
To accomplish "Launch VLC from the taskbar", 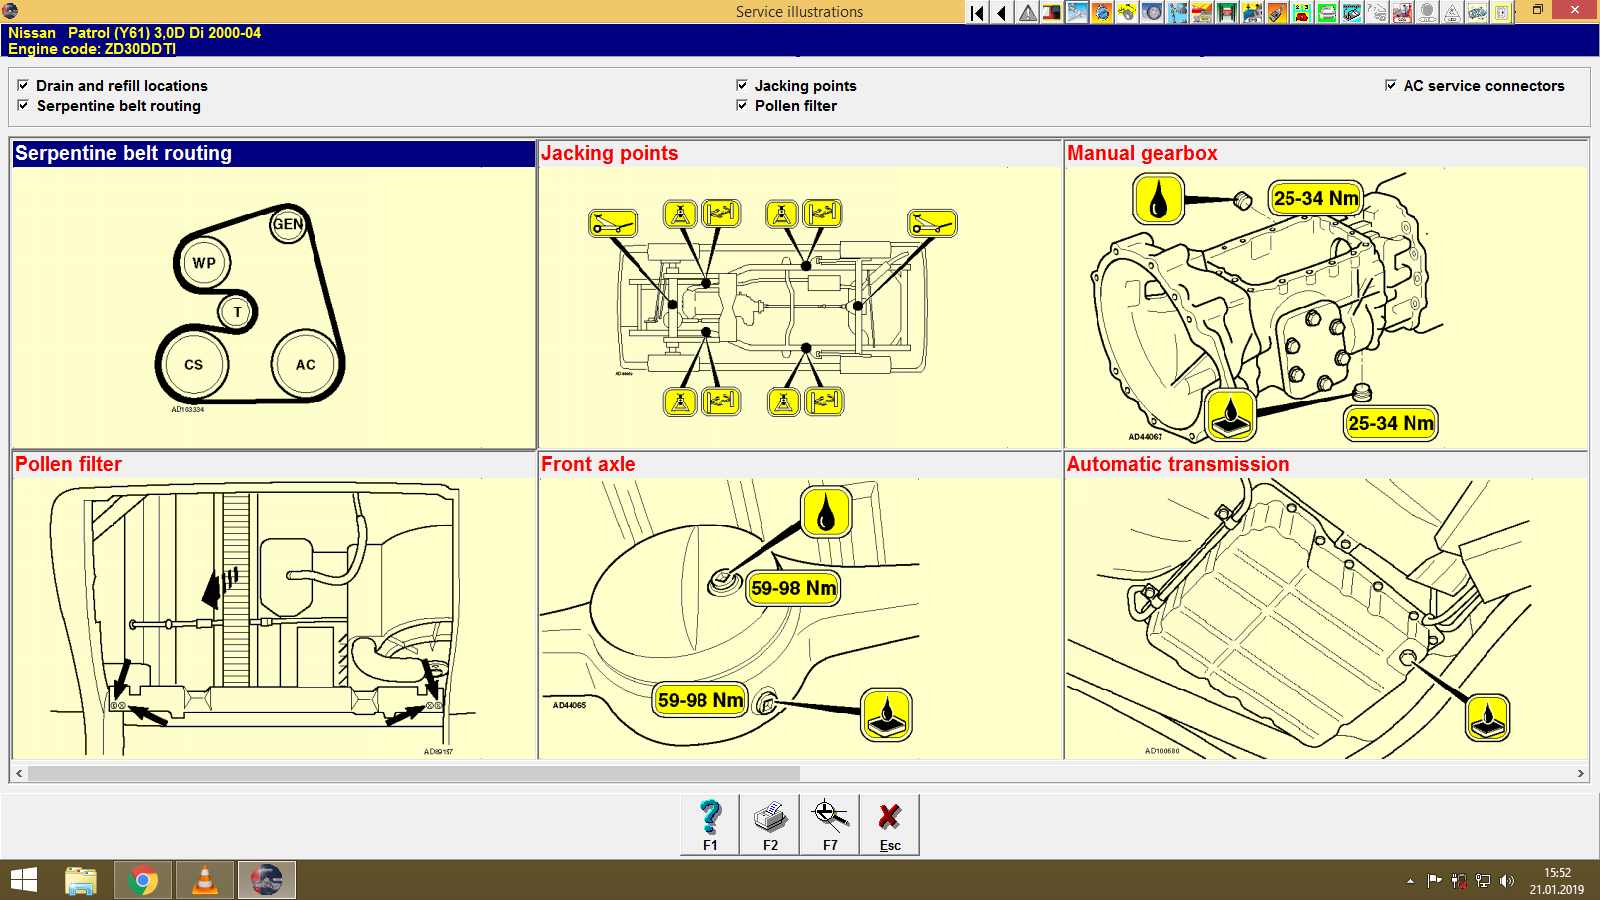I will coord(203,881).
